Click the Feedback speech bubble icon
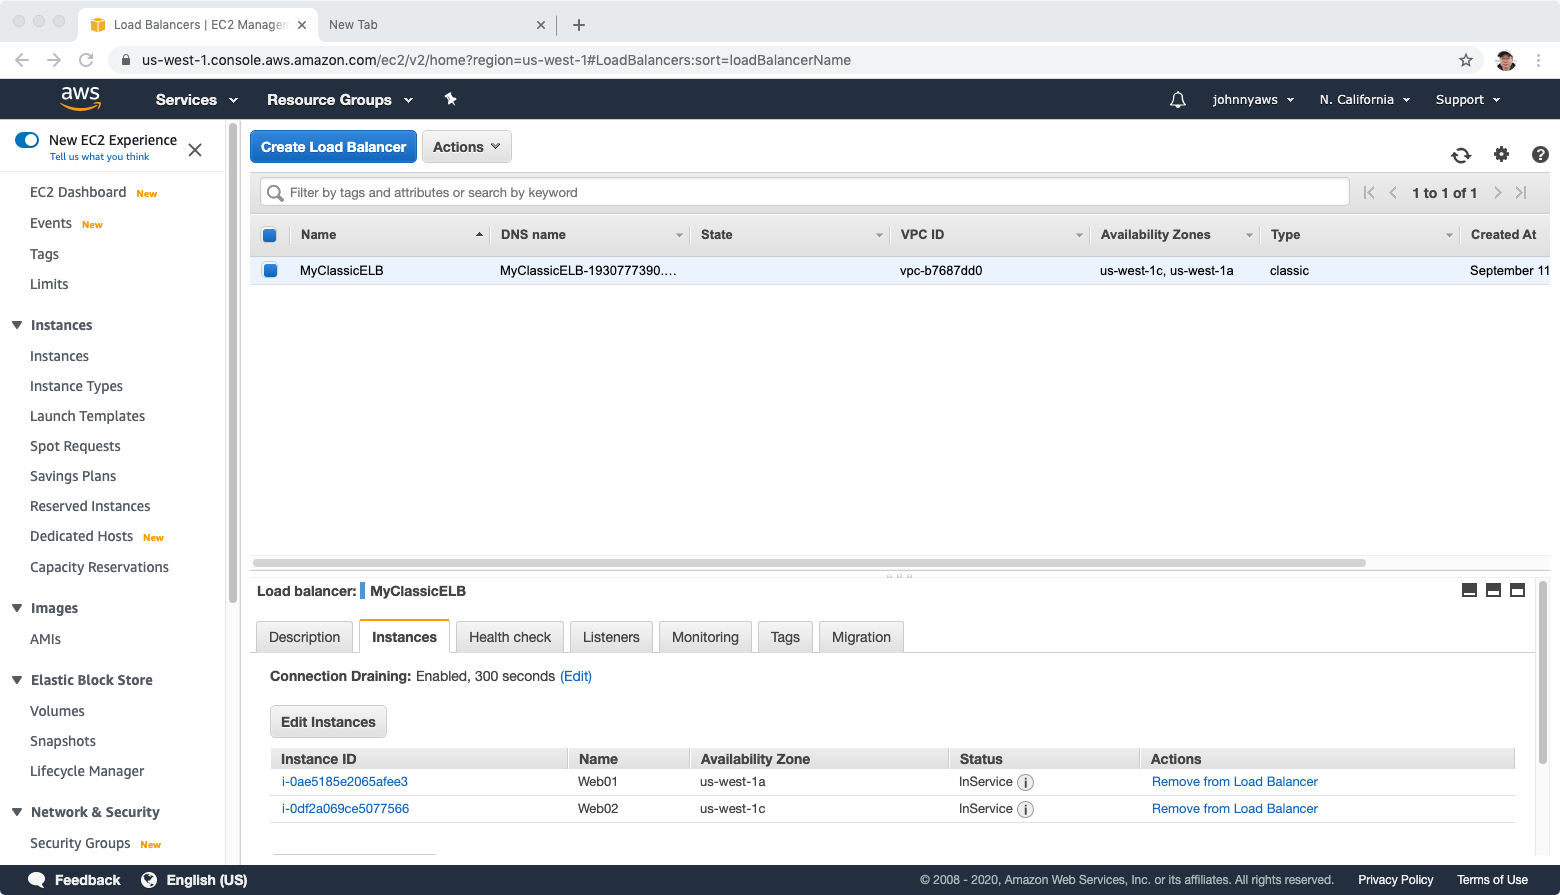The width and height of the screenshot is (1560, 895). click(37, 880)
